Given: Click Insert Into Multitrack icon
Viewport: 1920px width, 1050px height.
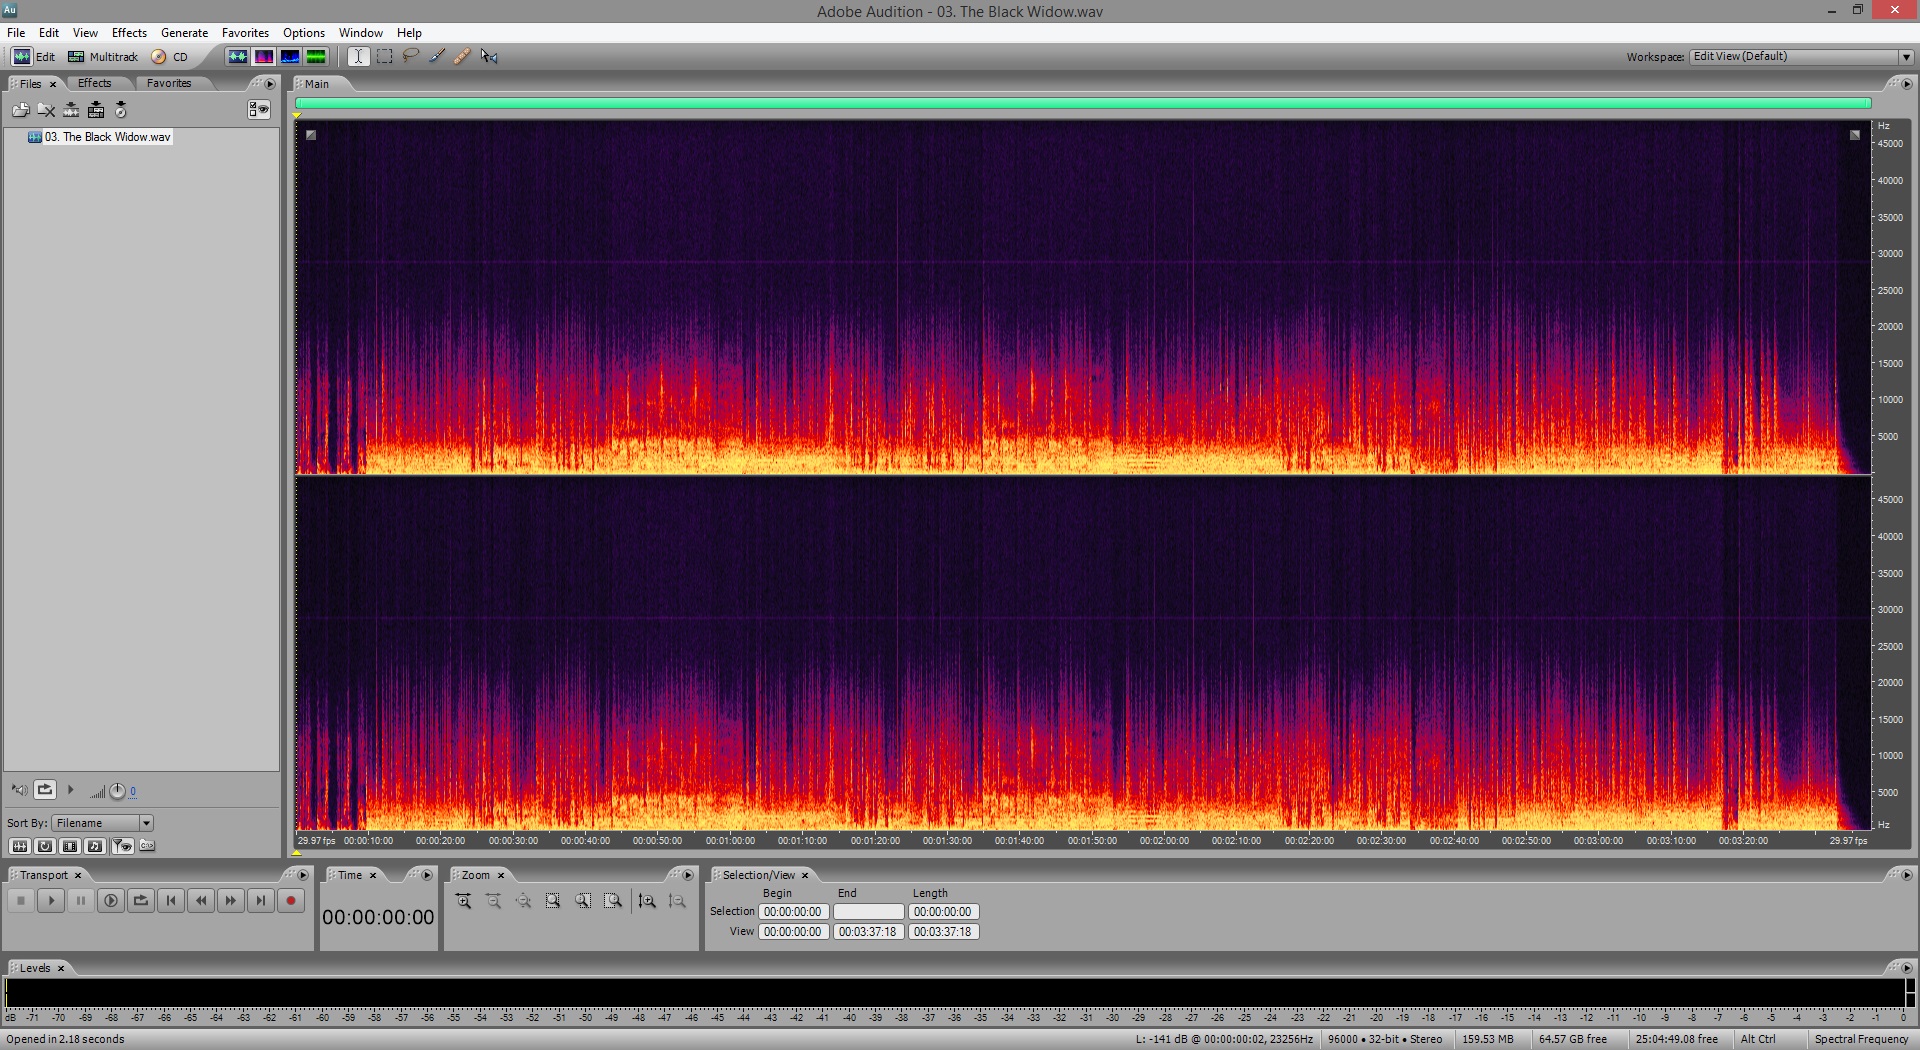Looking at the screenshot, I should pos(96,110).
